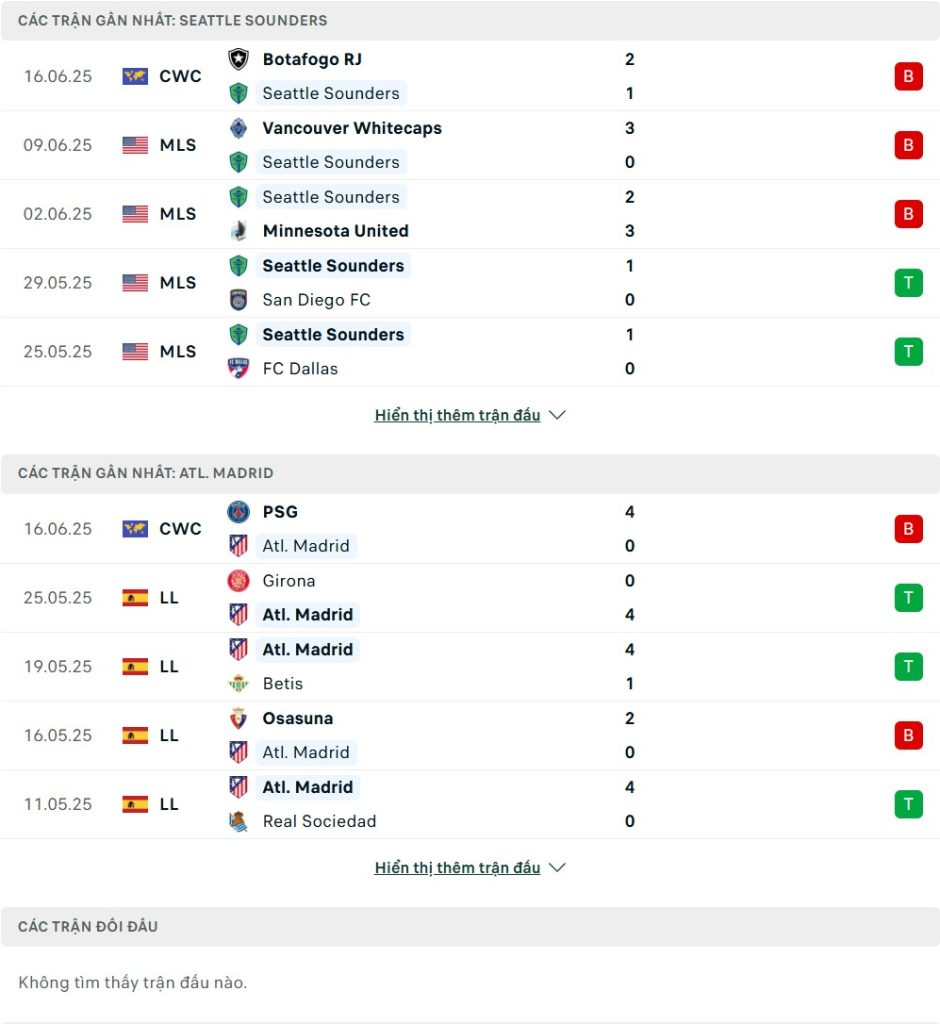Click the Botafogo RJ club crest
Viewport: 940px width, 1024px height.
[x=238, y=59]
